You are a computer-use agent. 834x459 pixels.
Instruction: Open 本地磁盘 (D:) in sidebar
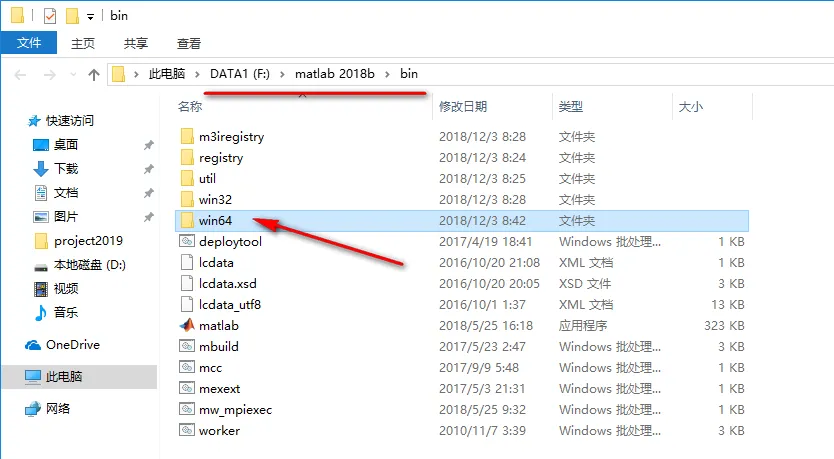pyautogui.click(x=89, y=265)
